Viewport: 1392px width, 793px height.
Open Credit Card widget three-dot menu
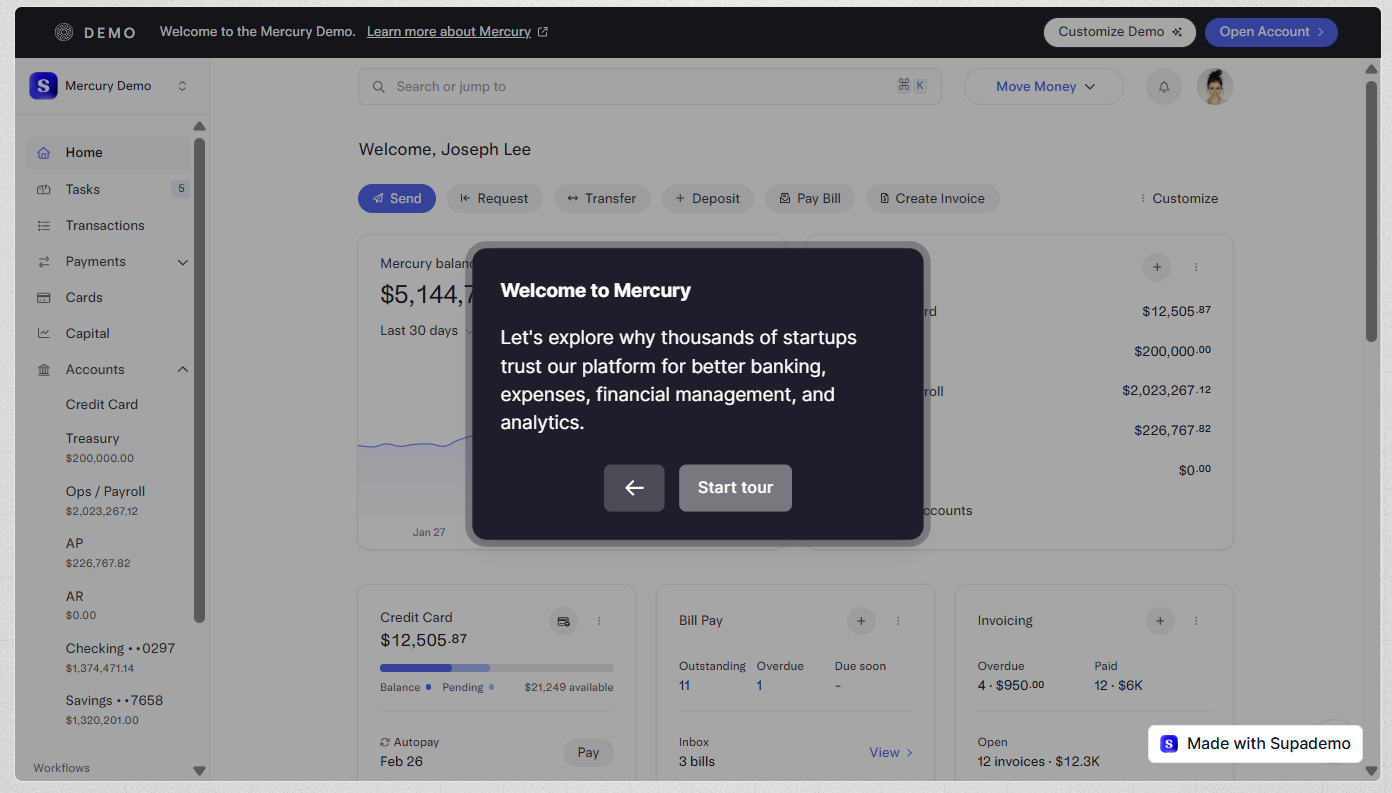(599, 621)
